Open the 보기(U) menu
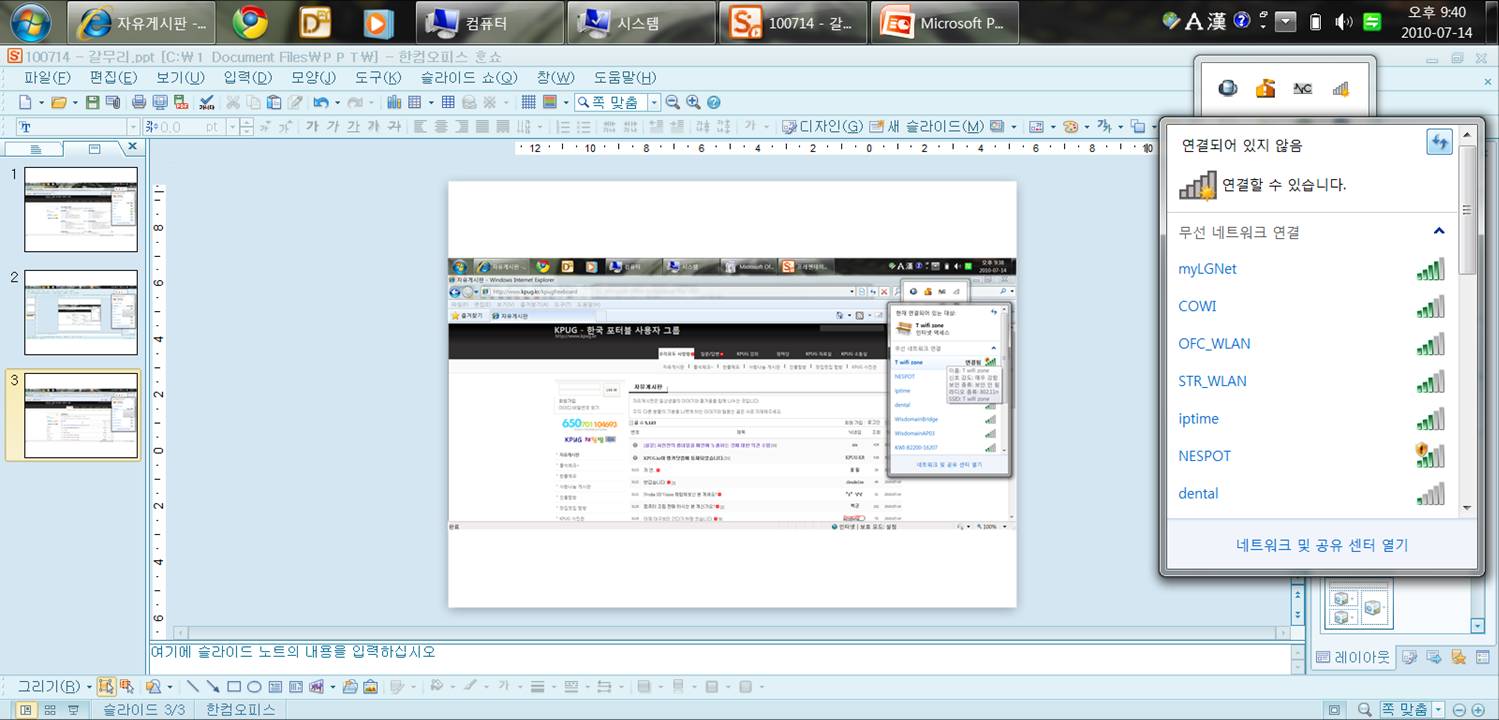 [x=179, y=77]
